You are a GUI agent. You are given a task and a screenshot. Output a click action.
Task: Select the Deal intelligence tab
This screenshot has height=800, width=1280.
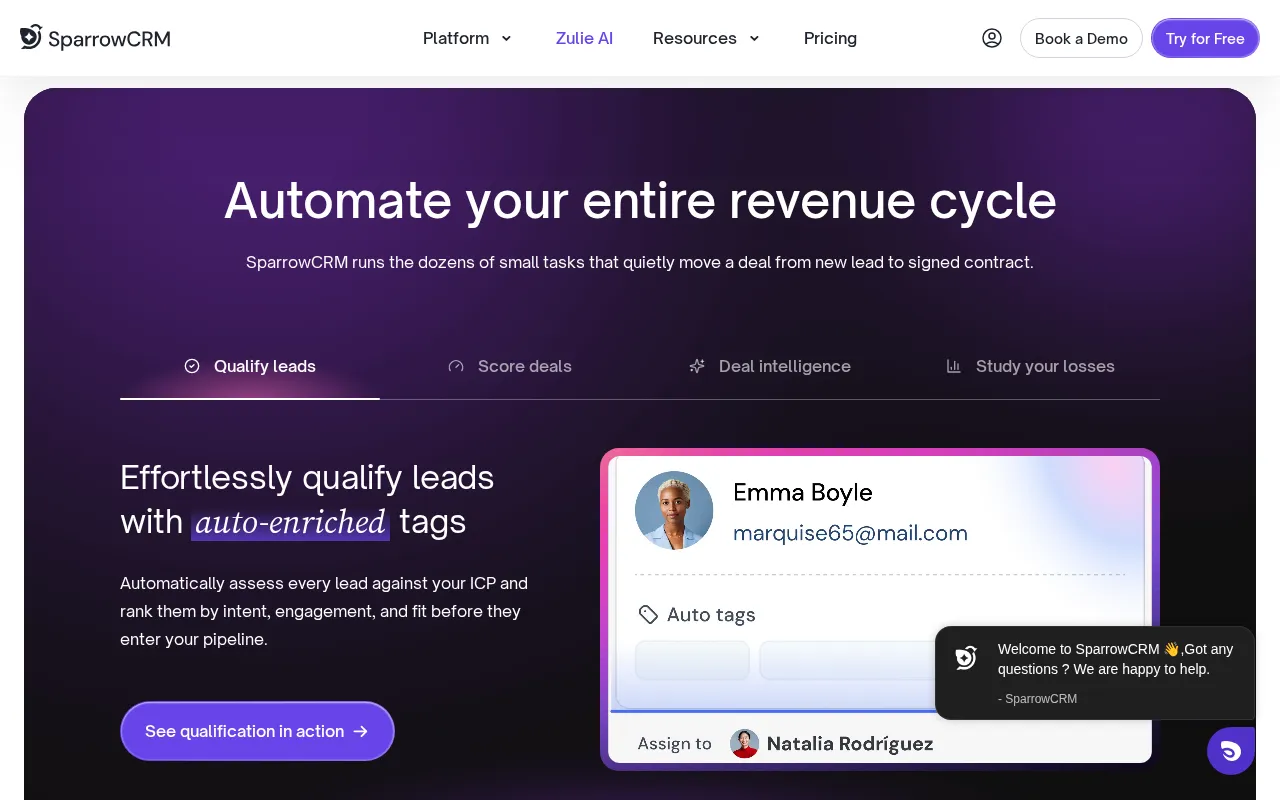tap(770, 366)
